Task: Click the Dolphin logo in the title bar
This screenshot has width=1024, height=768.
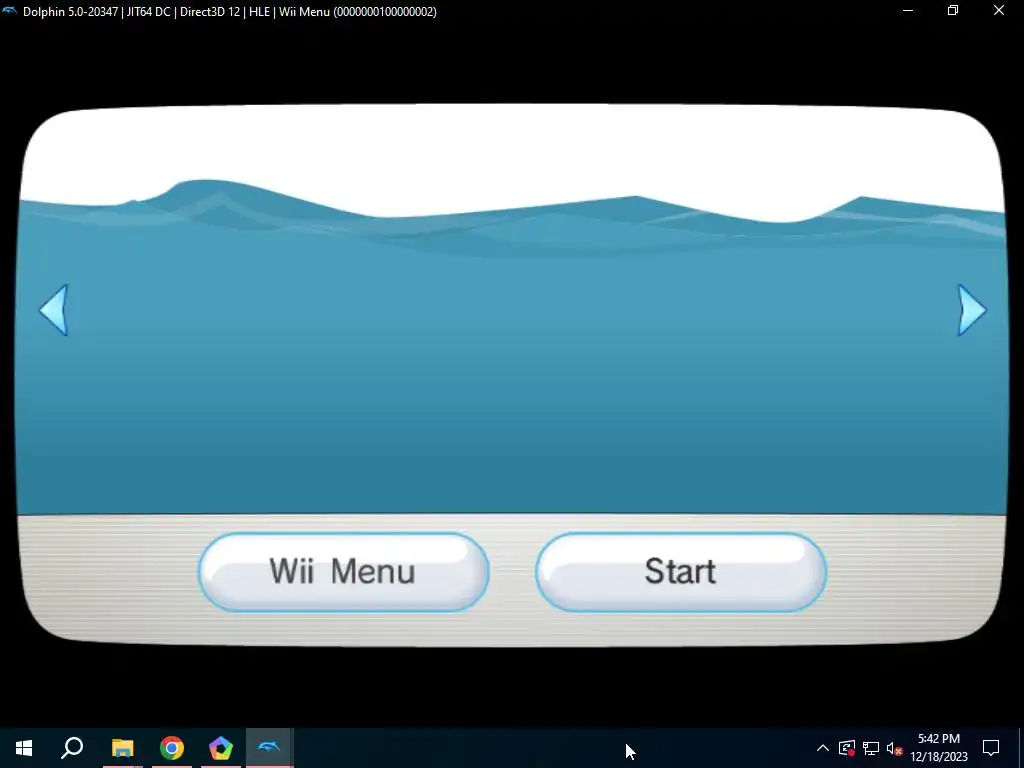Action: [10, 11]
